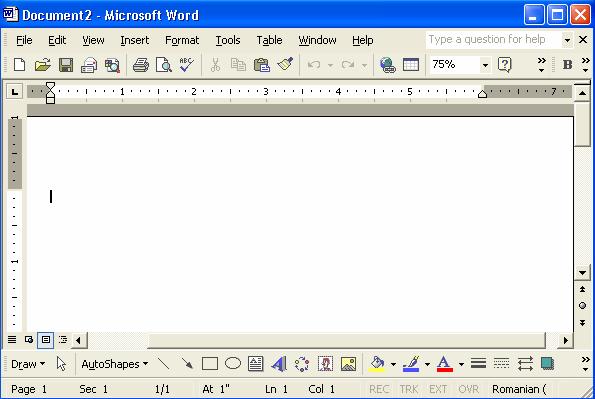The image size is (595, 399).
Task: Open the Table menu
Action: [269, 40]
